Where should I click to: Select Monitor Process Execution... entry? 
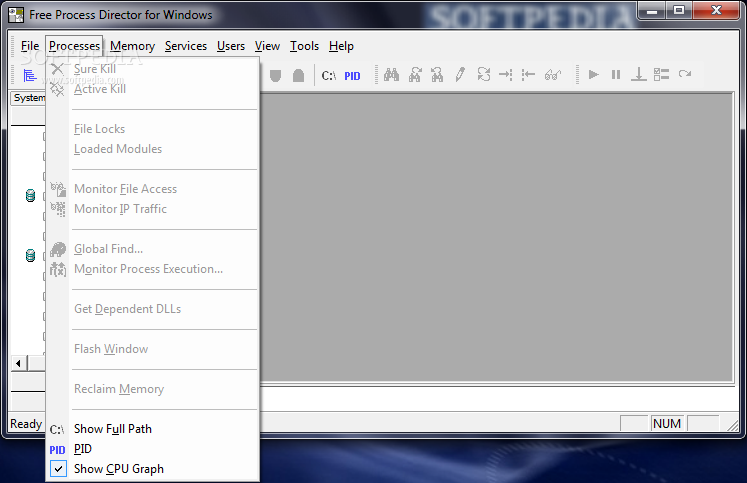pyautogui.click(x=153, y=269)
